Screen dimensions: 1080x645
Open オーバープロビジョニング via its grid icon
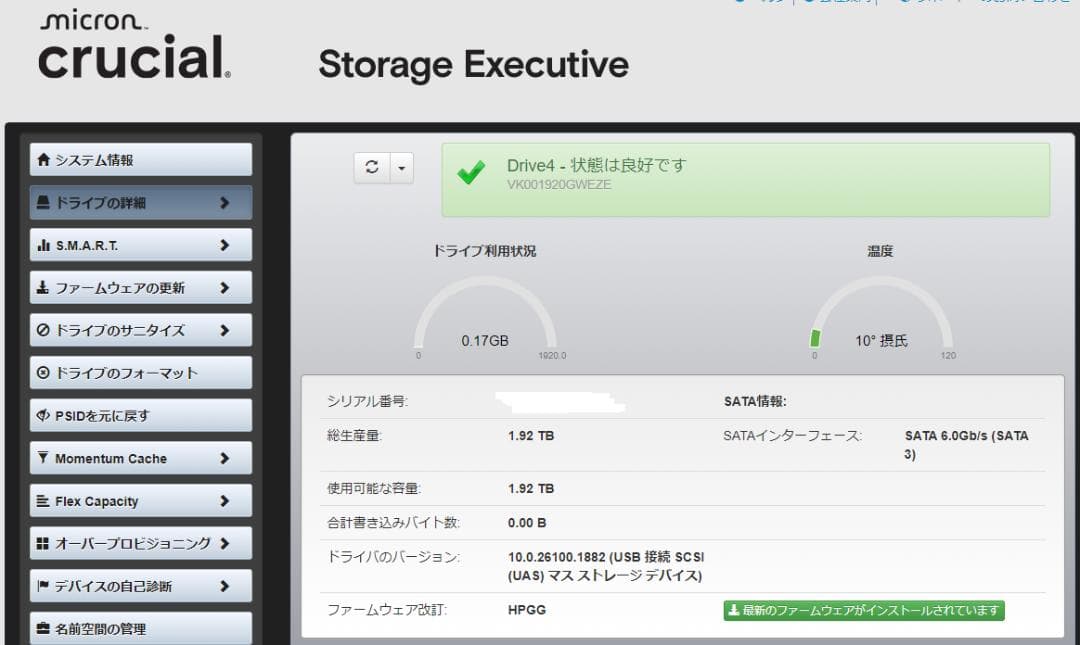click(x=44, y=543)
